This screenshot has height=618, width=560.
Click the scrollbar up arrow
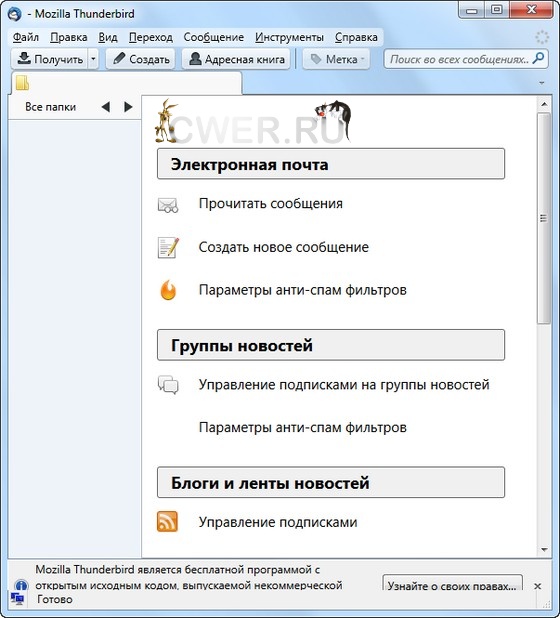click(x=544, y=104)
